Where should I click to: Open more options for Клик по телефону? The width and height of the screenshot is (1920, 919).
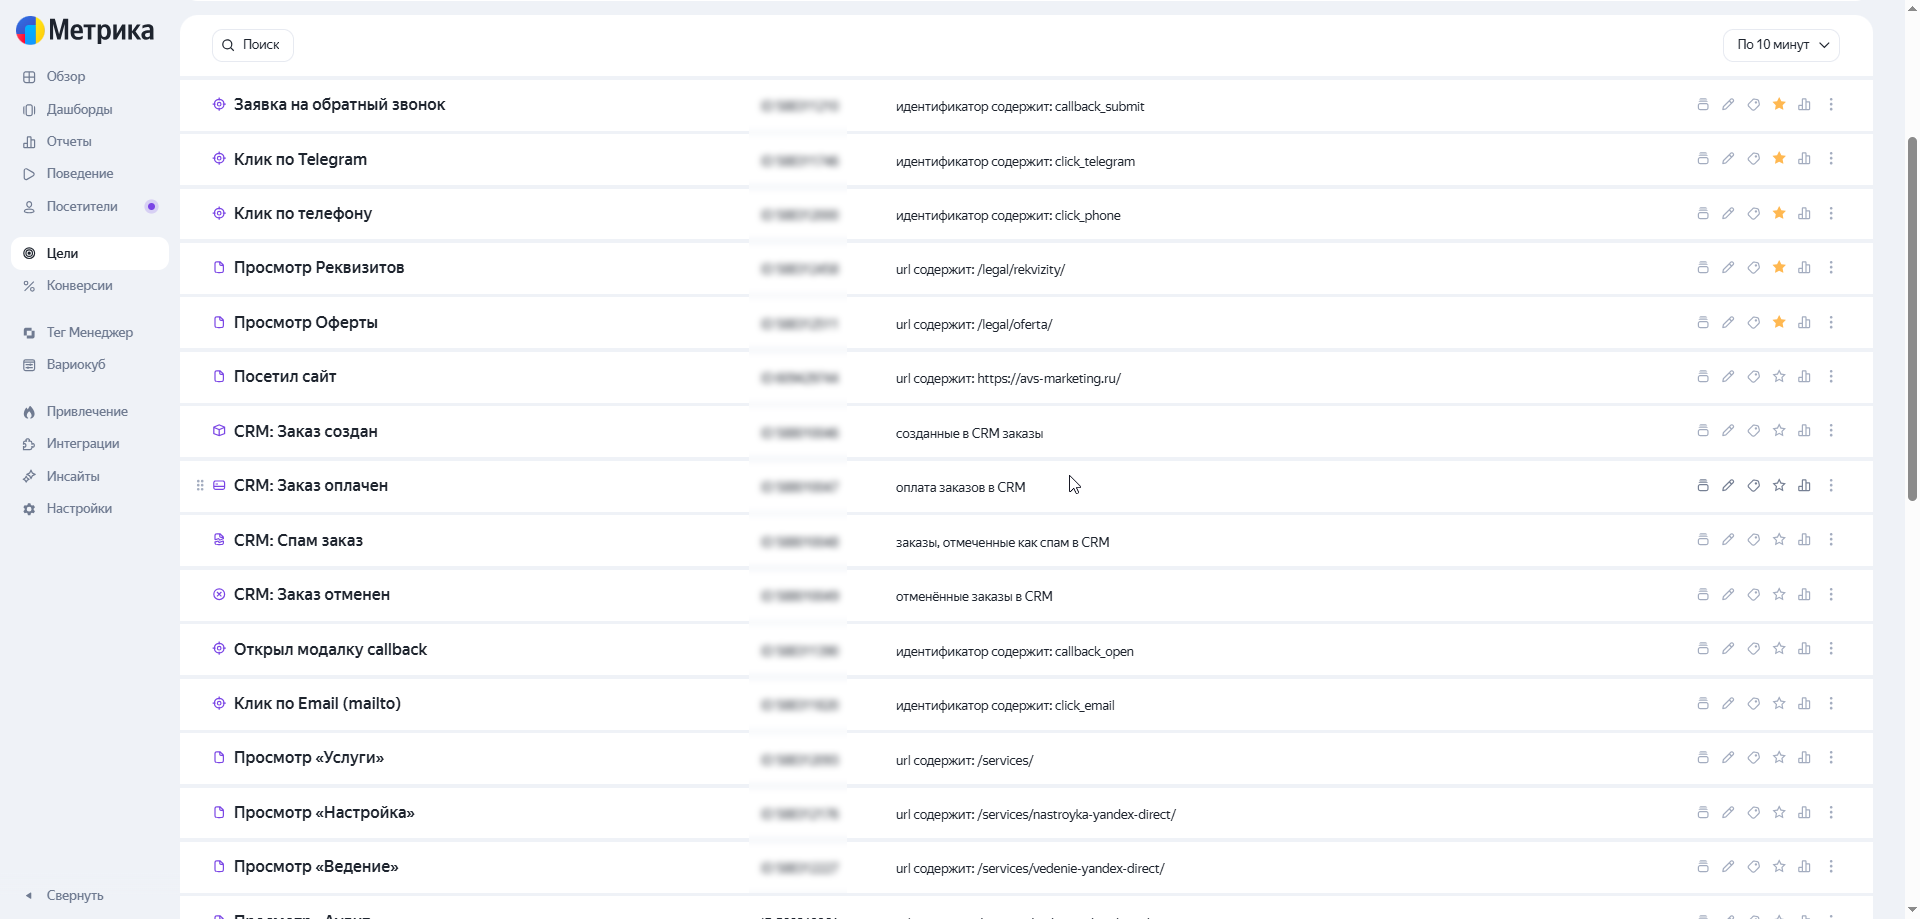1831,214
